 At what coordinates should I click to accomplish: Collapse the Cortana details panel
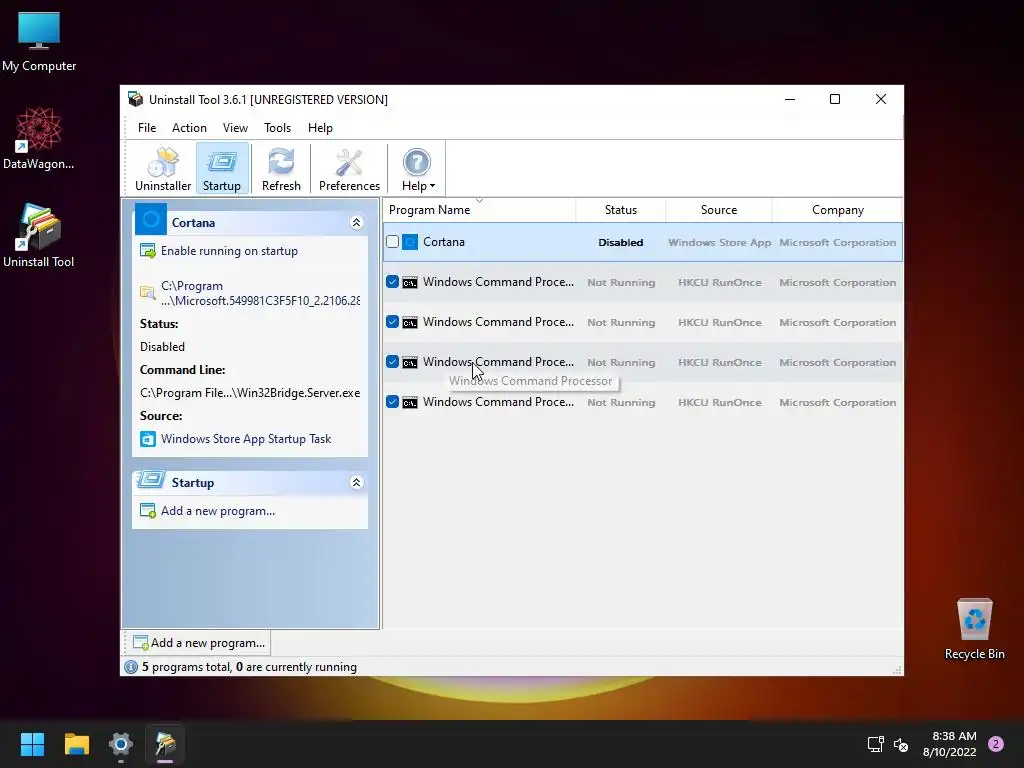click(x=357, y=223)
